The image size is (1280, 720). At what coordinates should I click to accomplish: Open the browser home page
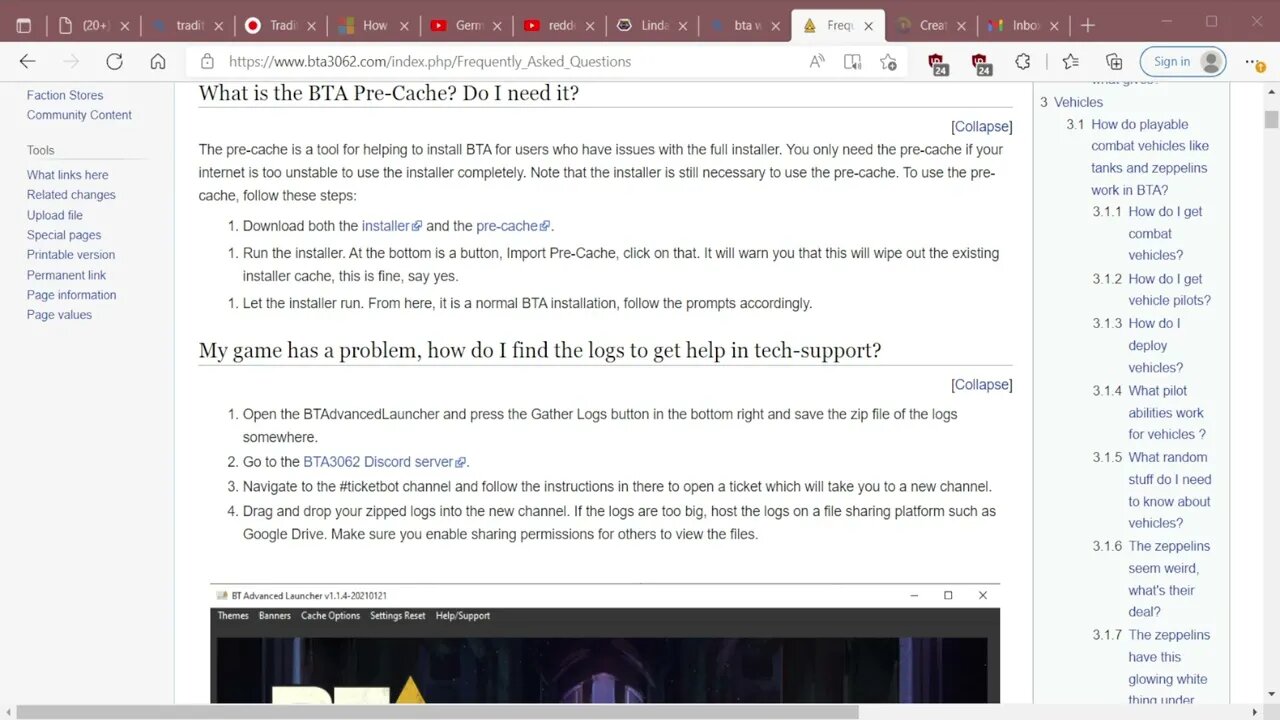pos(158,62)
